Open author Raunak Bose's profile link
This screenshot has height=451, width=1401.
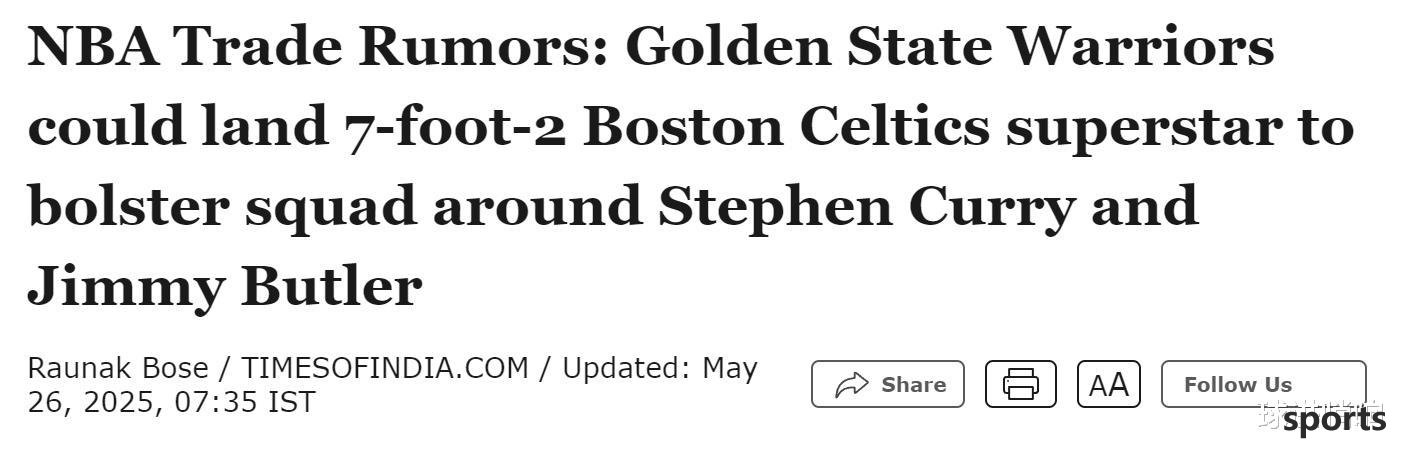(118, 368)
